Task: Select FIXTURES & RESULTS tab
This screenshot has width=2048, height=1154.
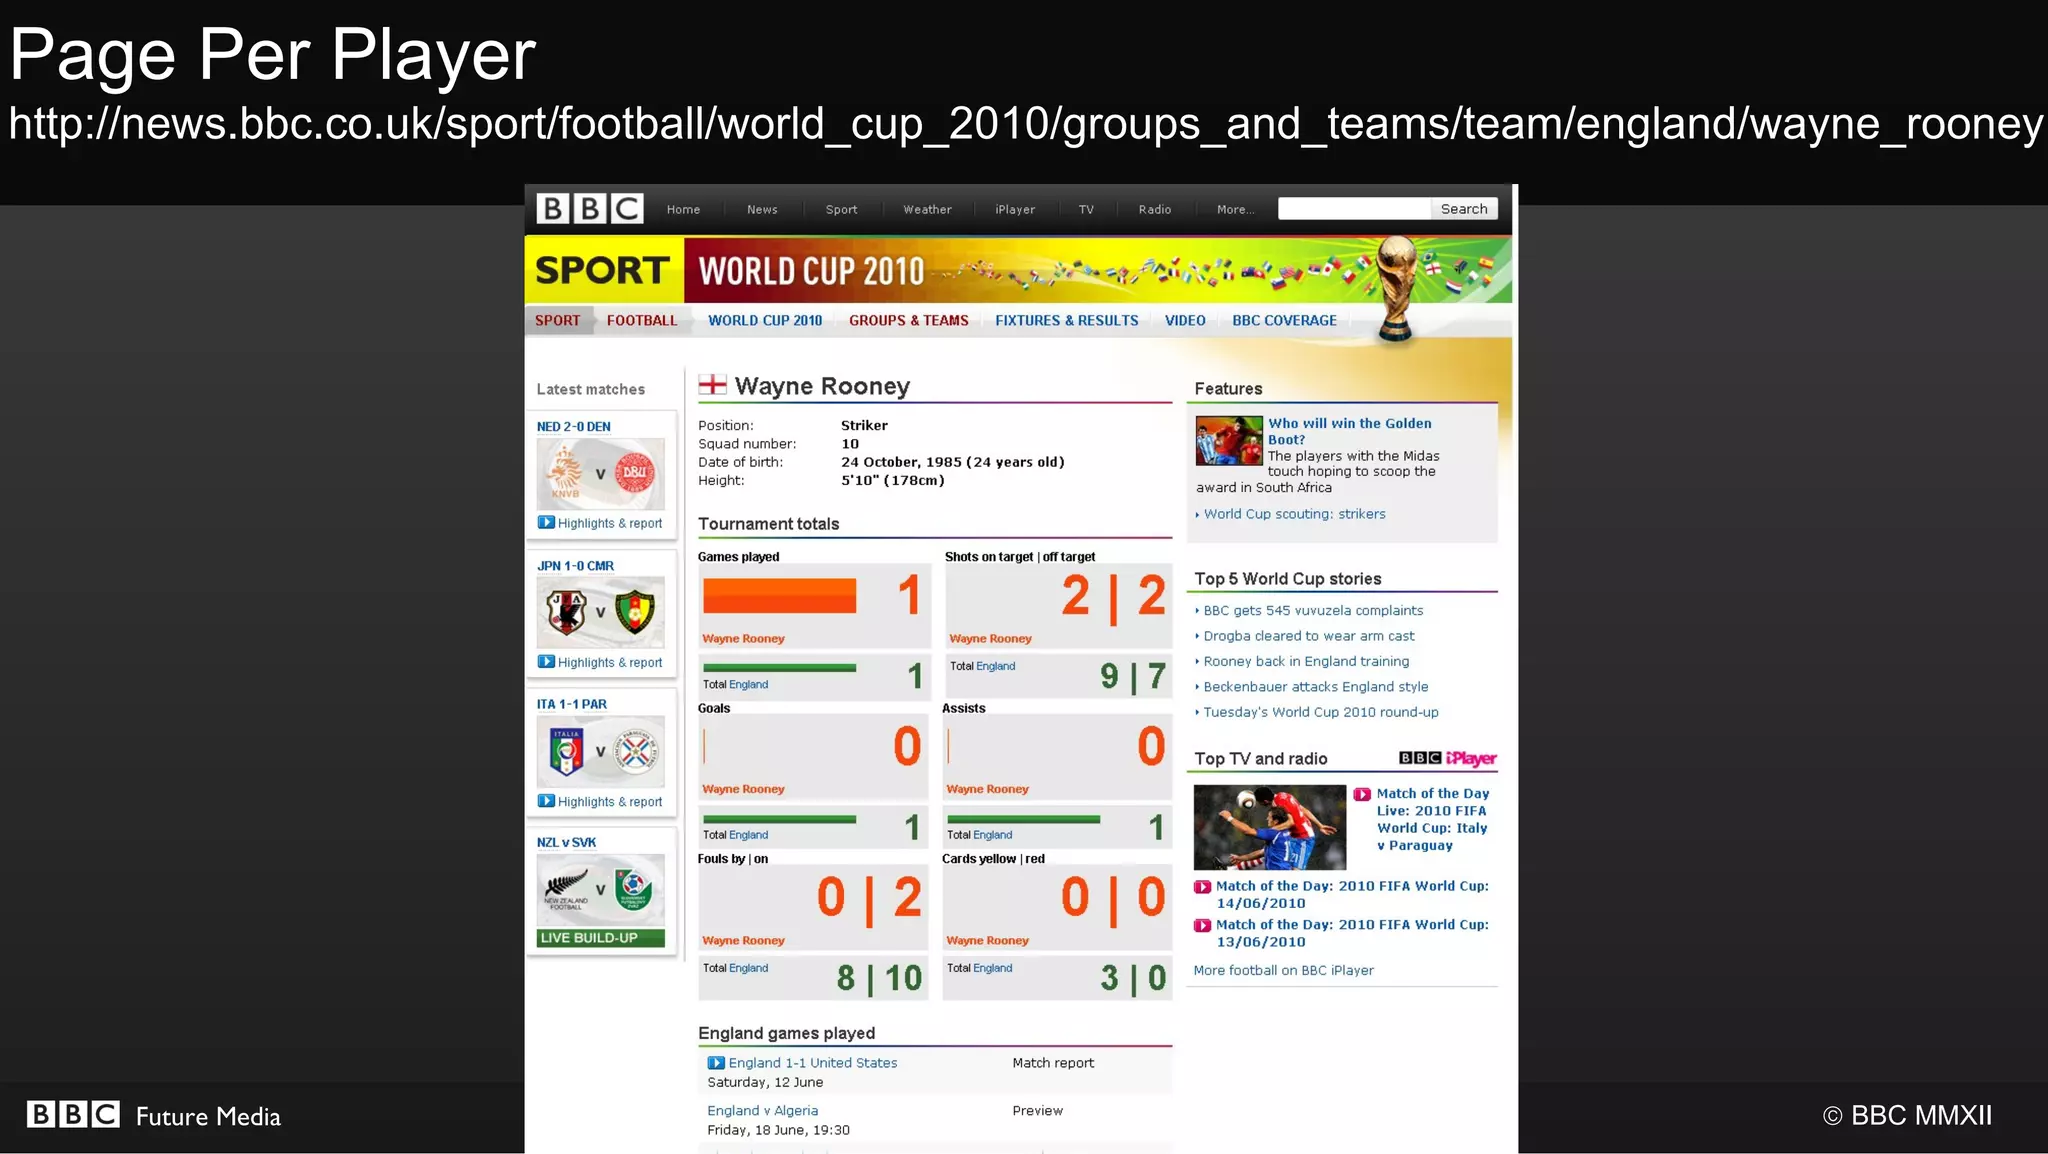Action: (1066, 320)
